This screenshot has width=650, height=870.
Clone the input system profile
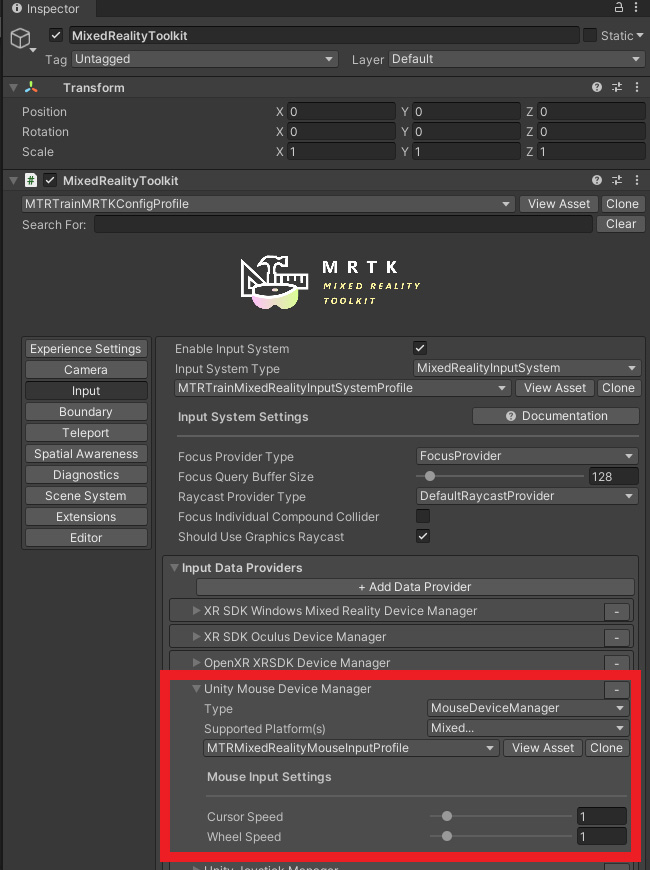[618, 388]
